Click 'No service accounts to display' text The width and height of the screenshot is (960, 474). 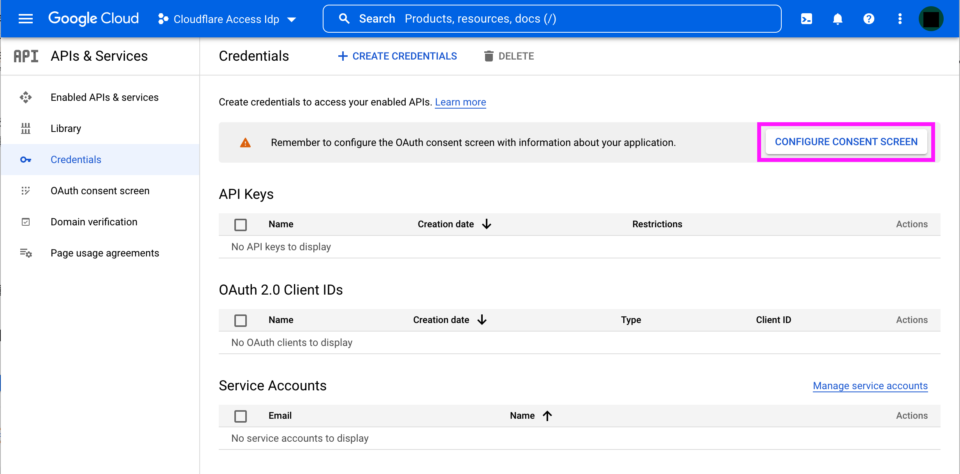[300, 438]
